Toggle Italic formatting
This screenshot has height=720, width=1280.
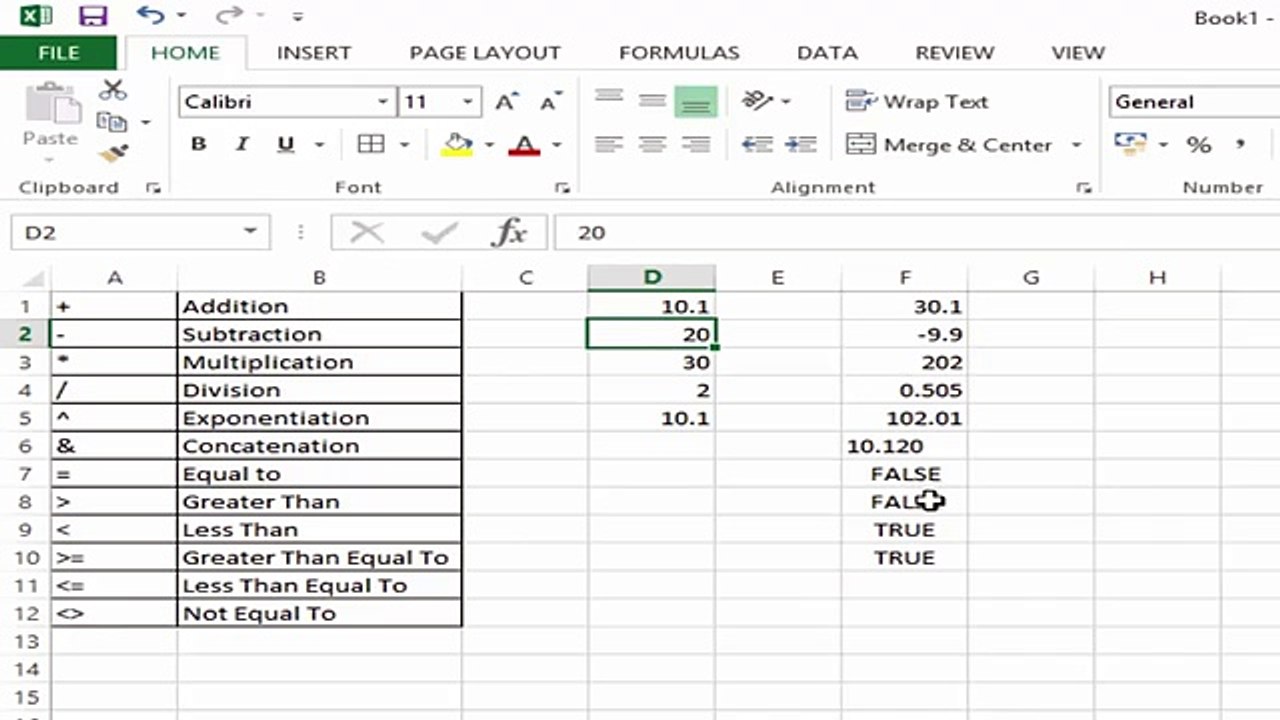241,145
